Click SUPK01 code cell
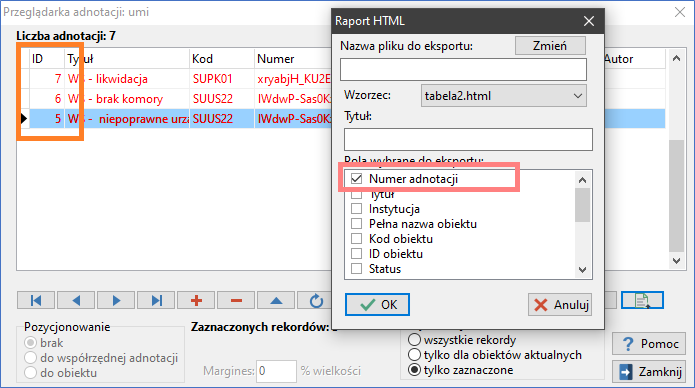695x388 pixels. click(222, 79)
